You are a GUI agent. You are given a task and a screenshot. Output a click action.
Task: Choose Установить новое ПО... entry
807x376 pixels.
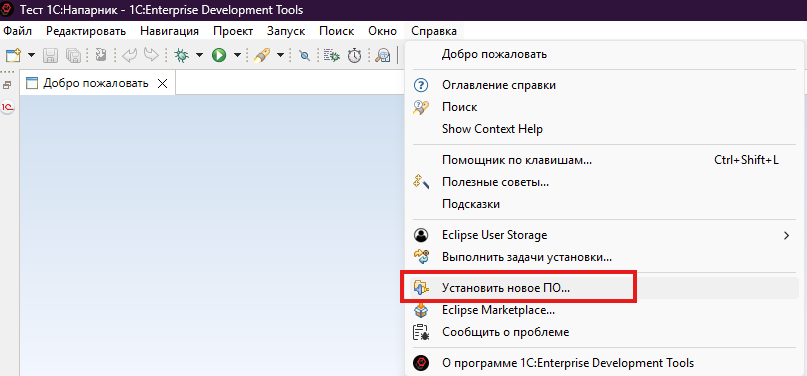tap(603, 288)
